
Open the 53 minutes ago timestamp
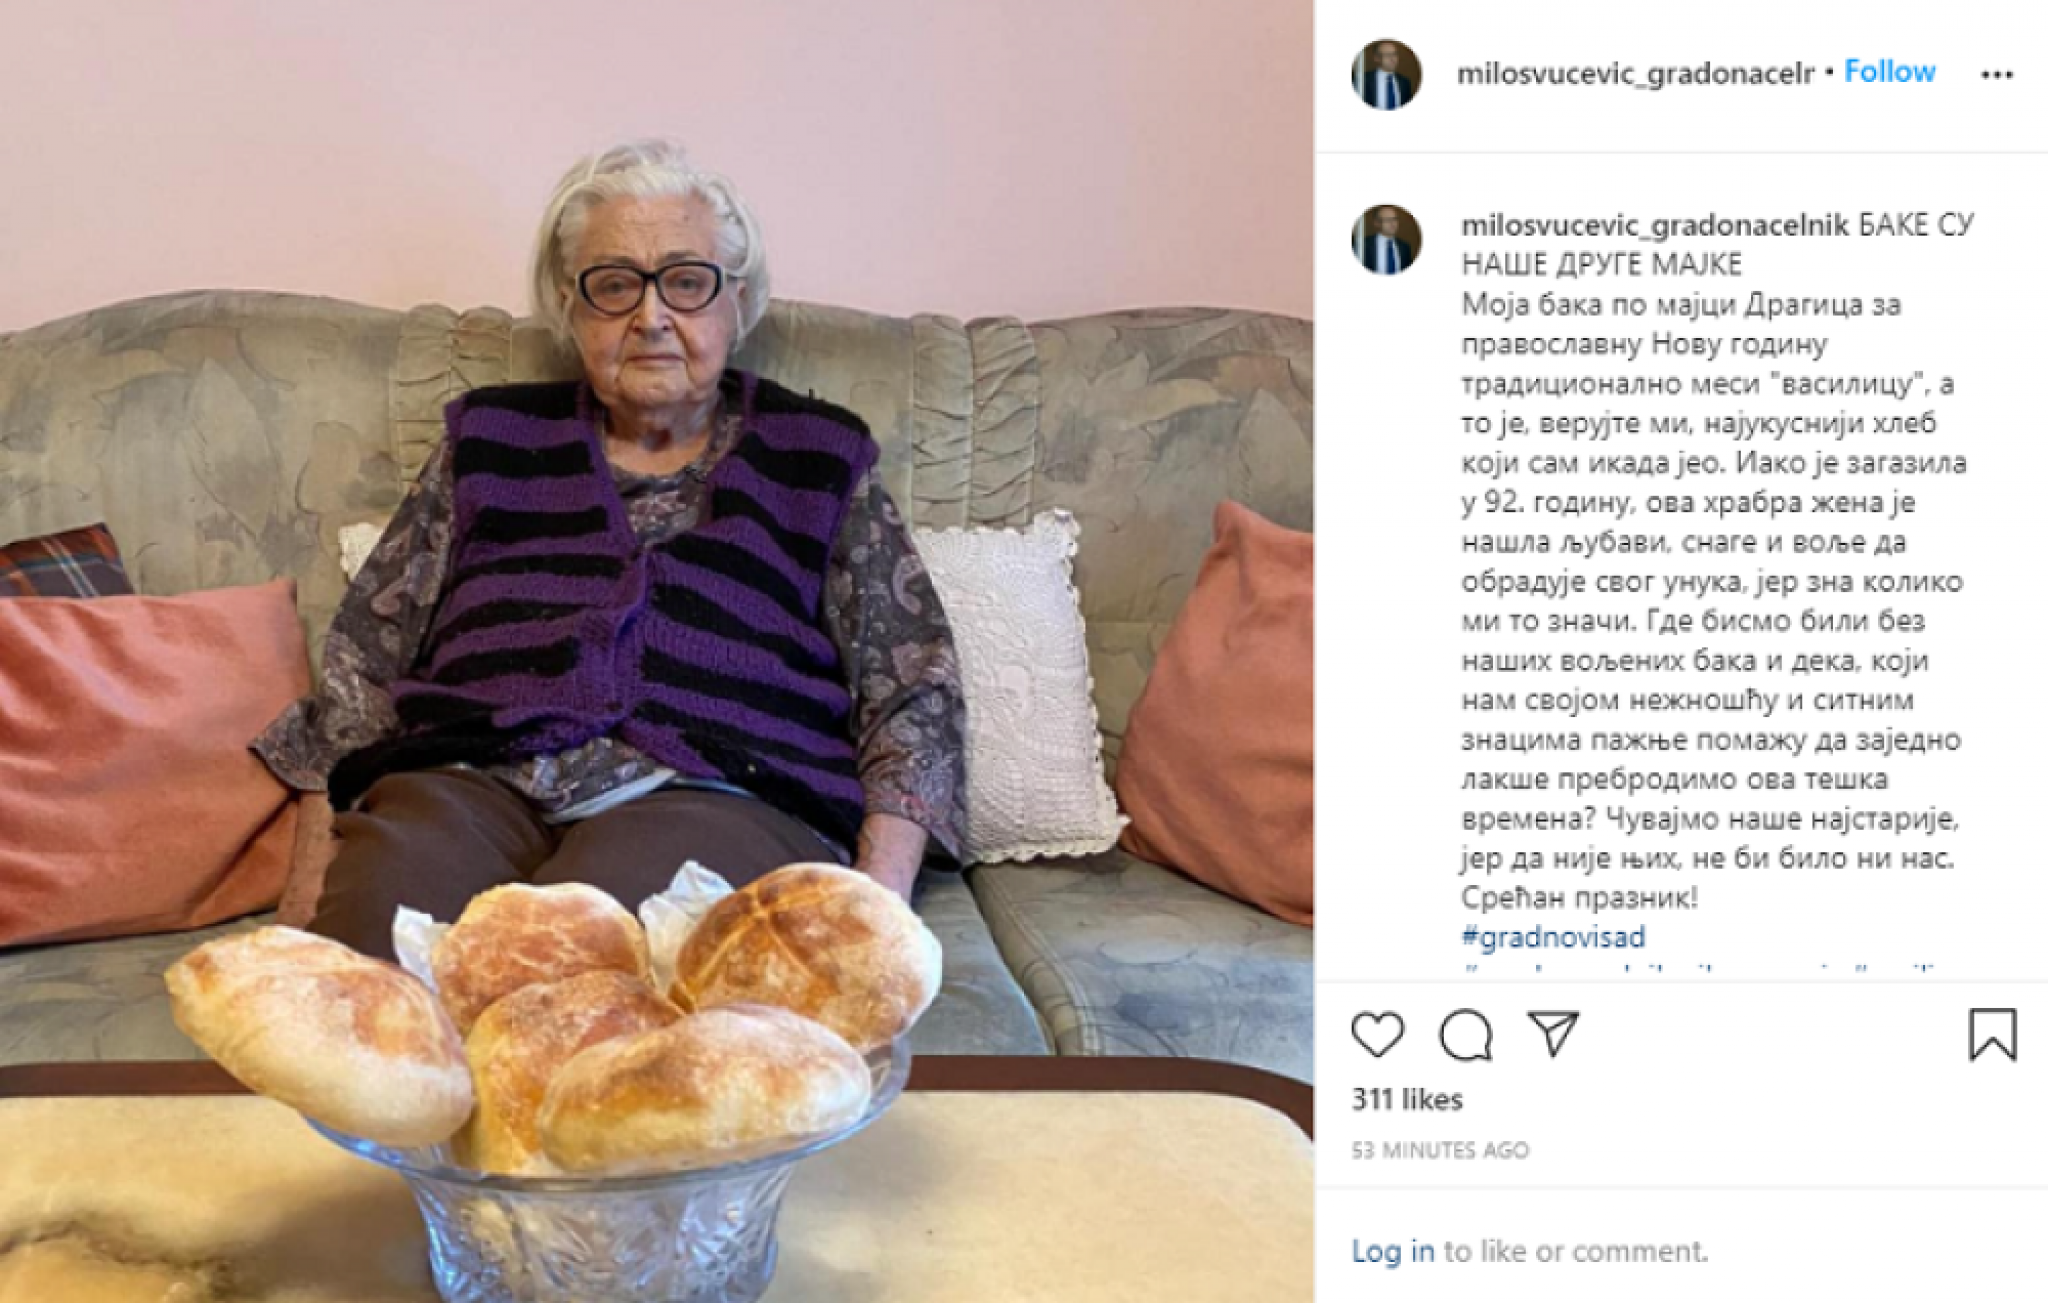click(x=1440, y=1150)
